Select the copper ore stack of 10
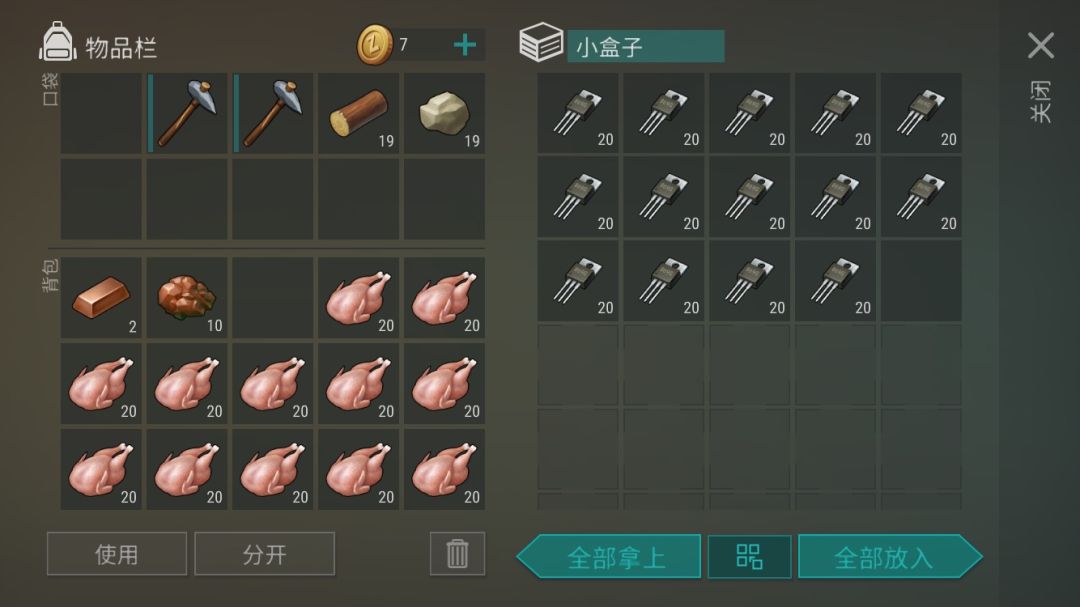Viewport: 1080px width, 607px height. [x=187, y=298]
